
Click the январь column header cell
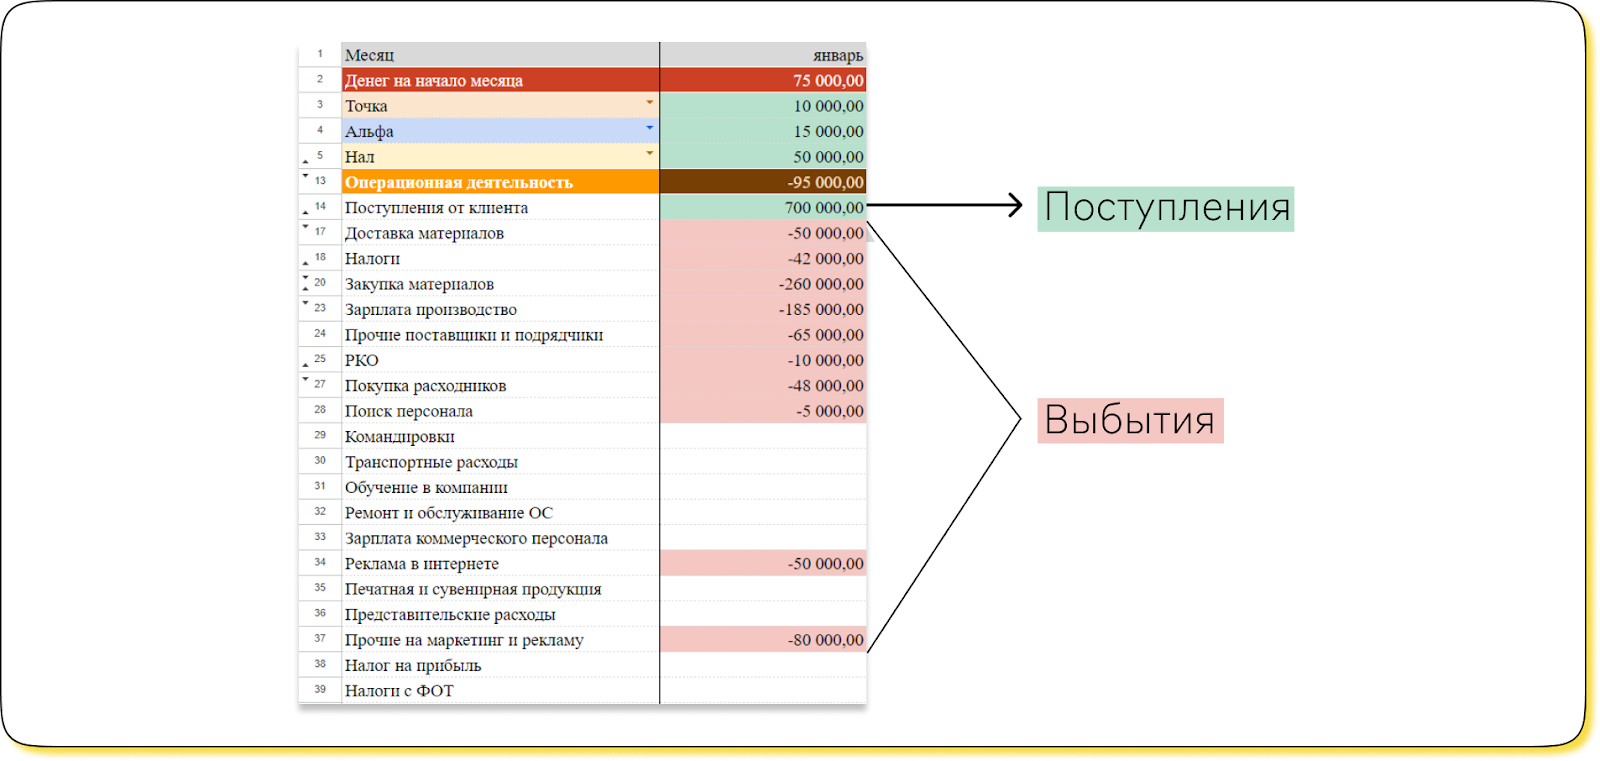pos(762,55)
